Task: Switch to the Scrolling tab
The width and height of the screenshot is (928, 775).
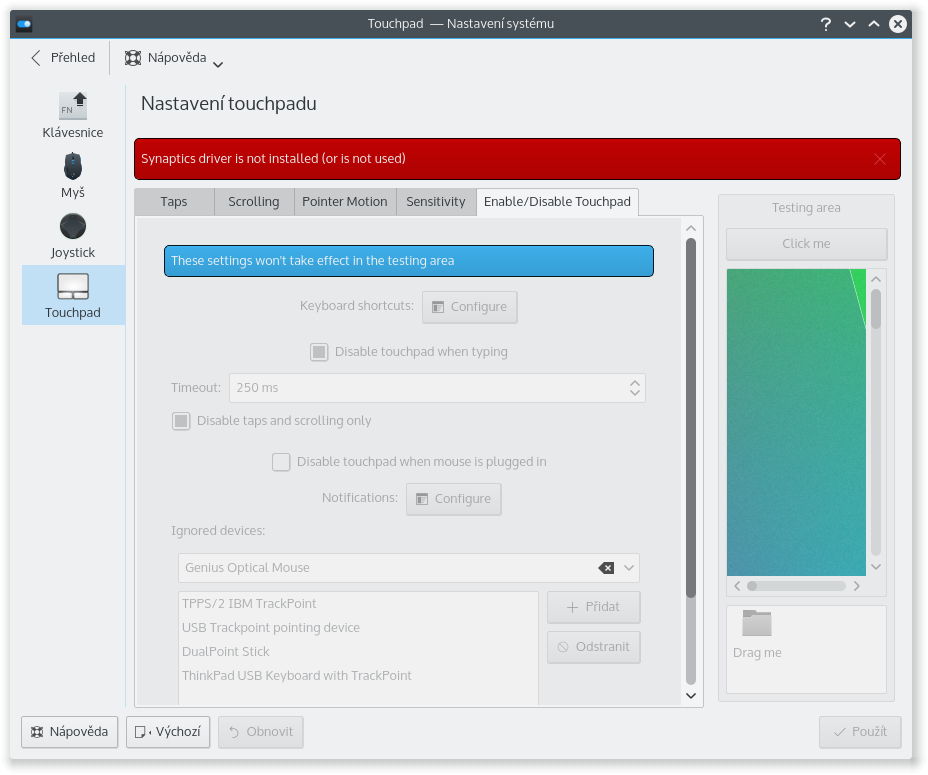Action: point(254,202)
